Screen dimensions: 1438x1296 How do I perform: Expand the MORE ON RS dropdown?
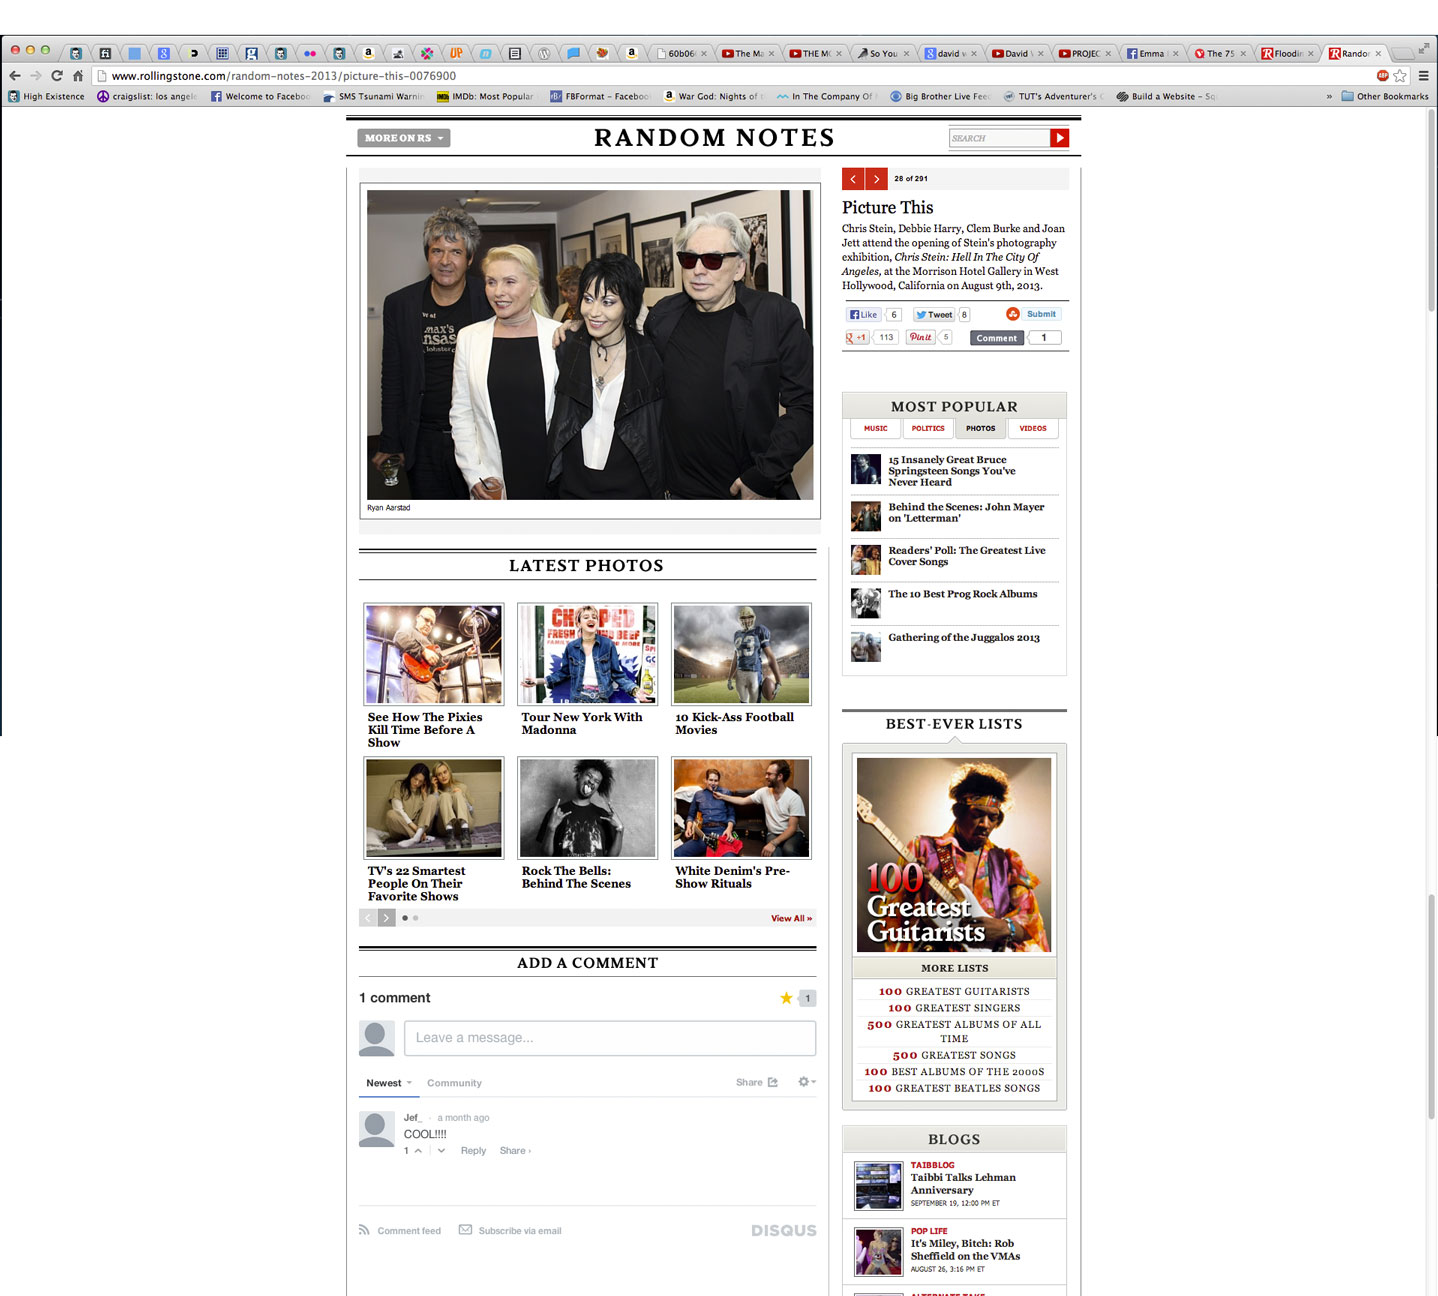(404, 138)
